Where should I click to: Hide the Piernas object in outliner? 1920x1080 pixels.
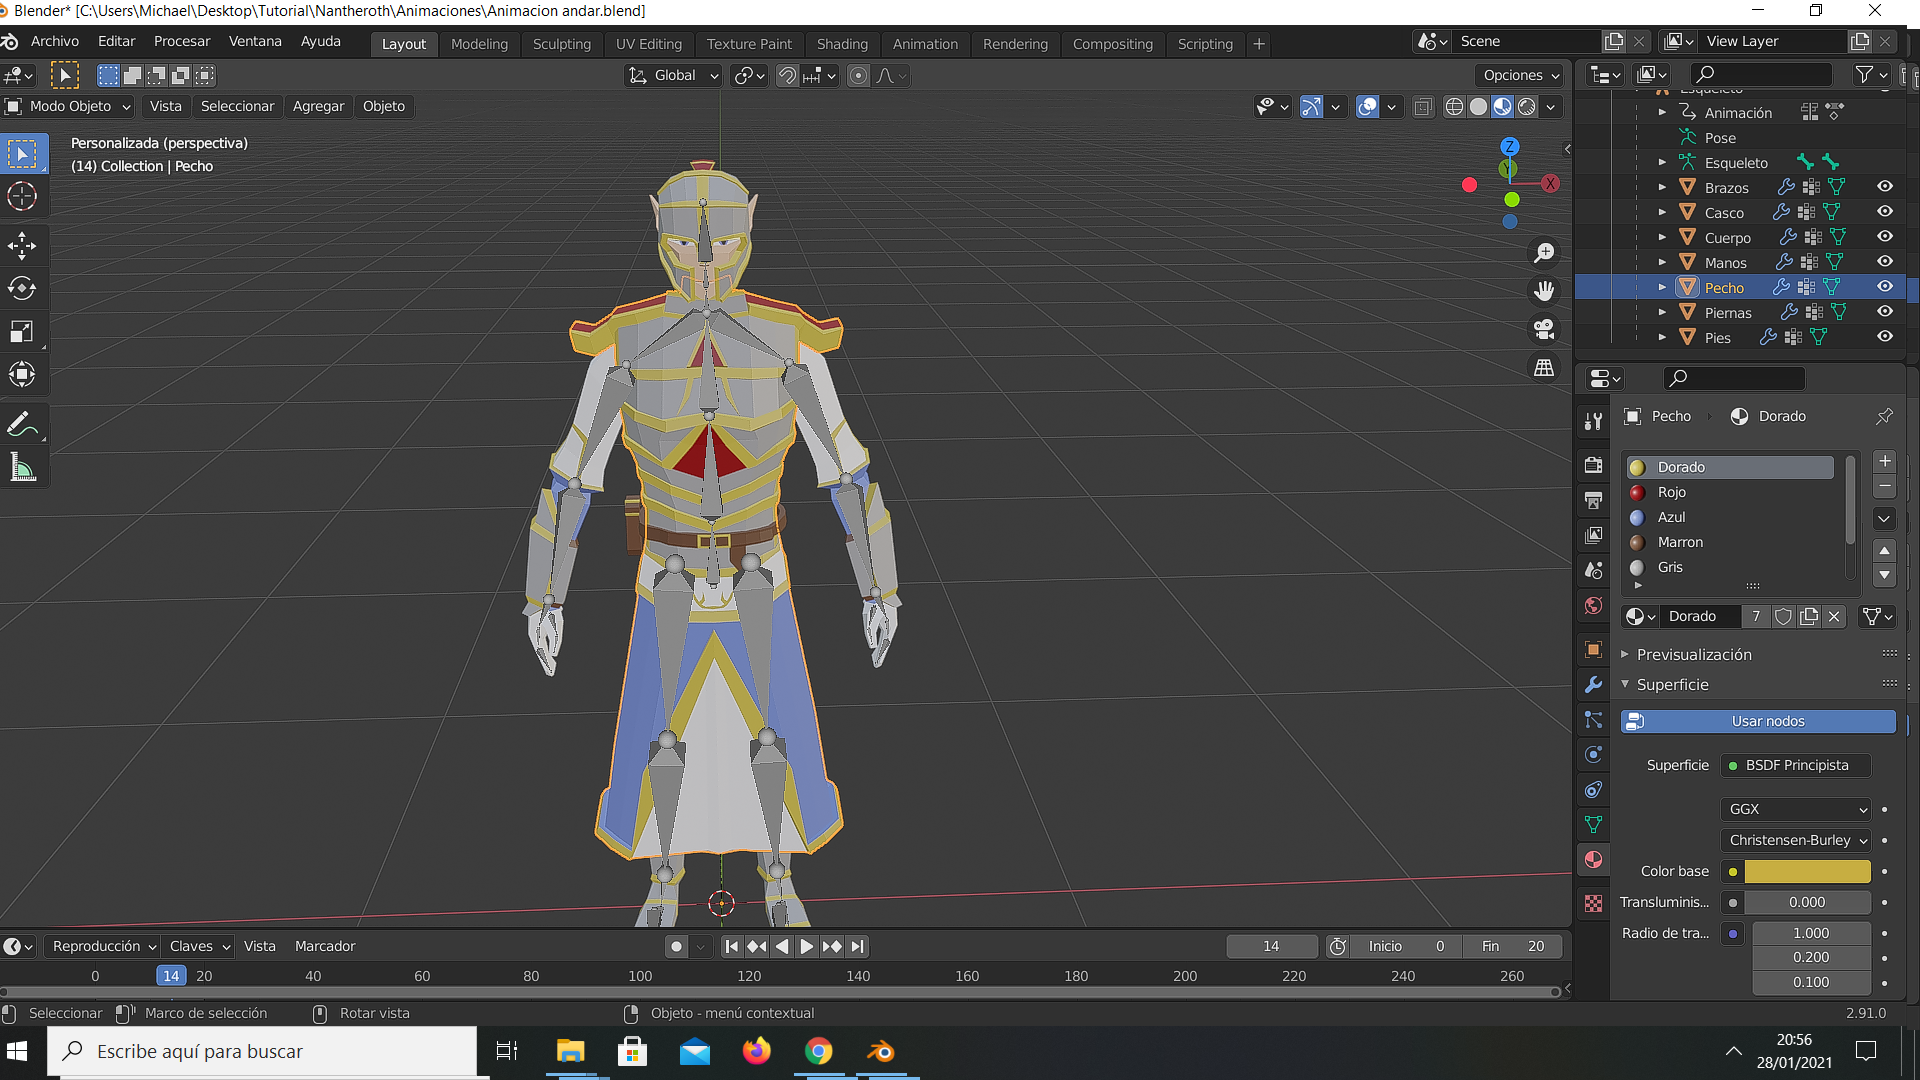[1884, 312]
